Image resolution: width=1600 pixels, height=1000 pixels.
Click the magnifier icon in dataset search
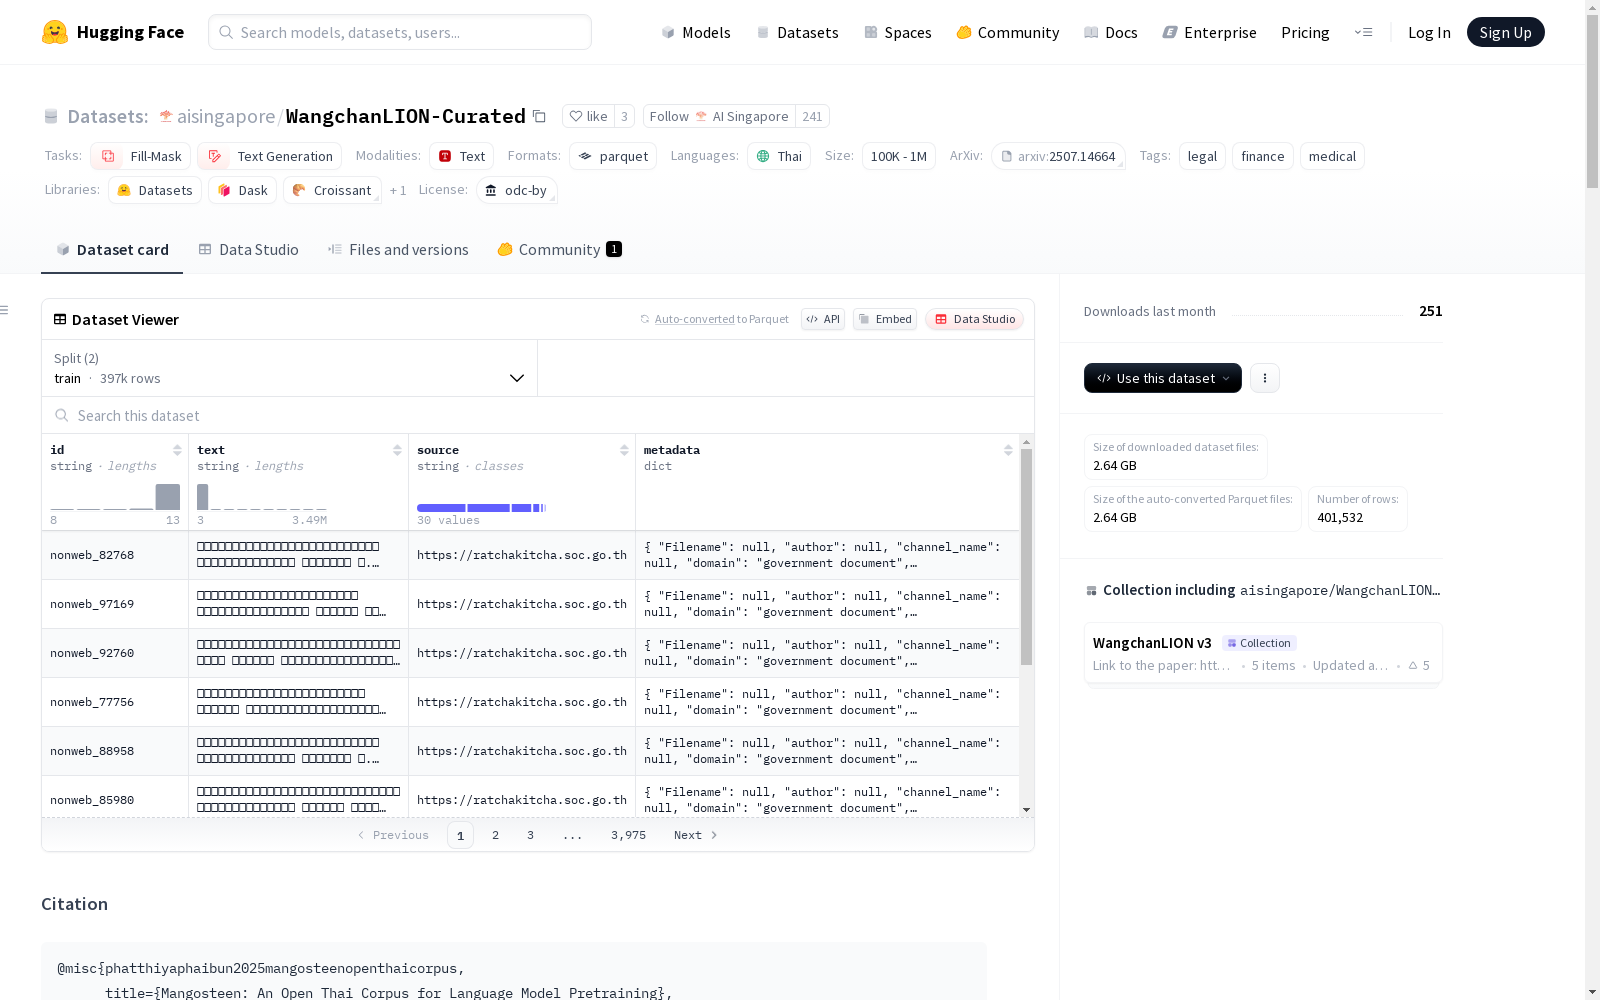(62, 415)
